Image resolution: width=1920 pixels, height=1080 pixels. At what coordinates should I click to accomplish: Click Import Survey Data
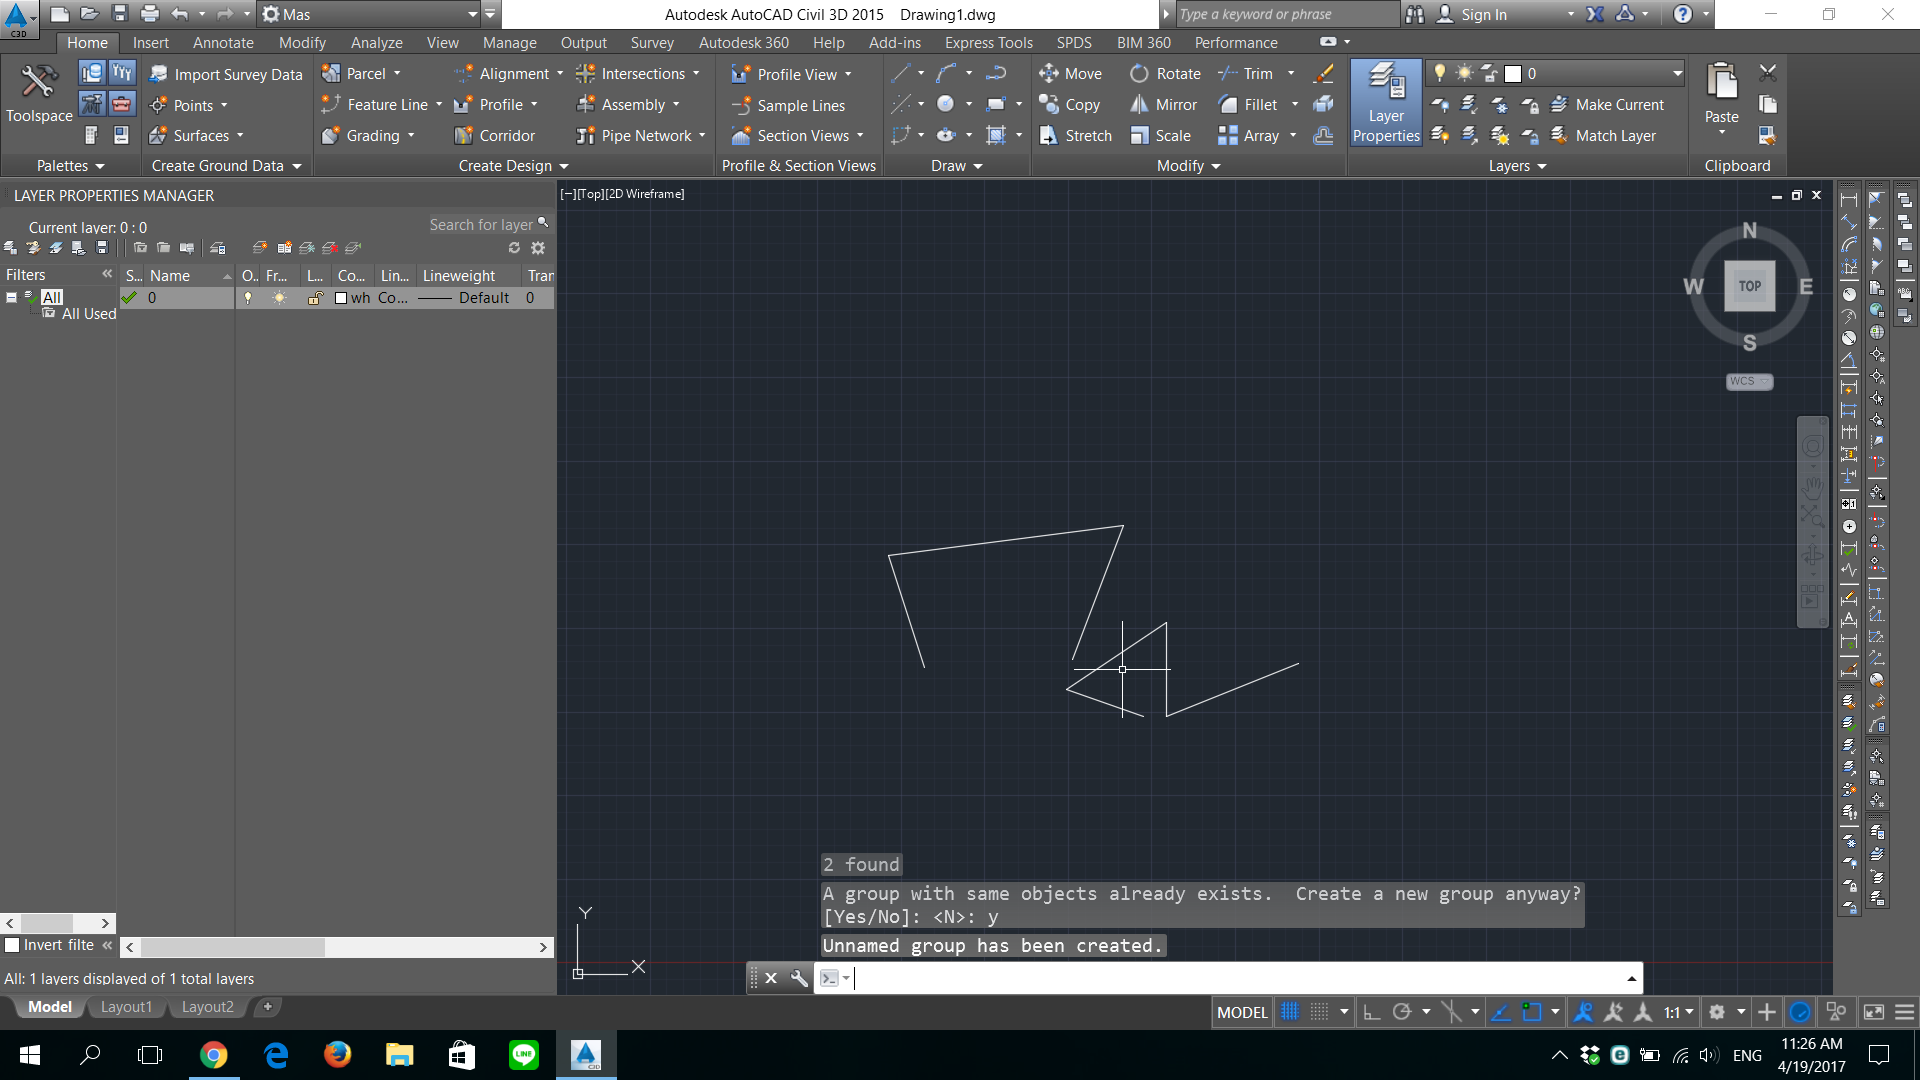pos(226,75)
